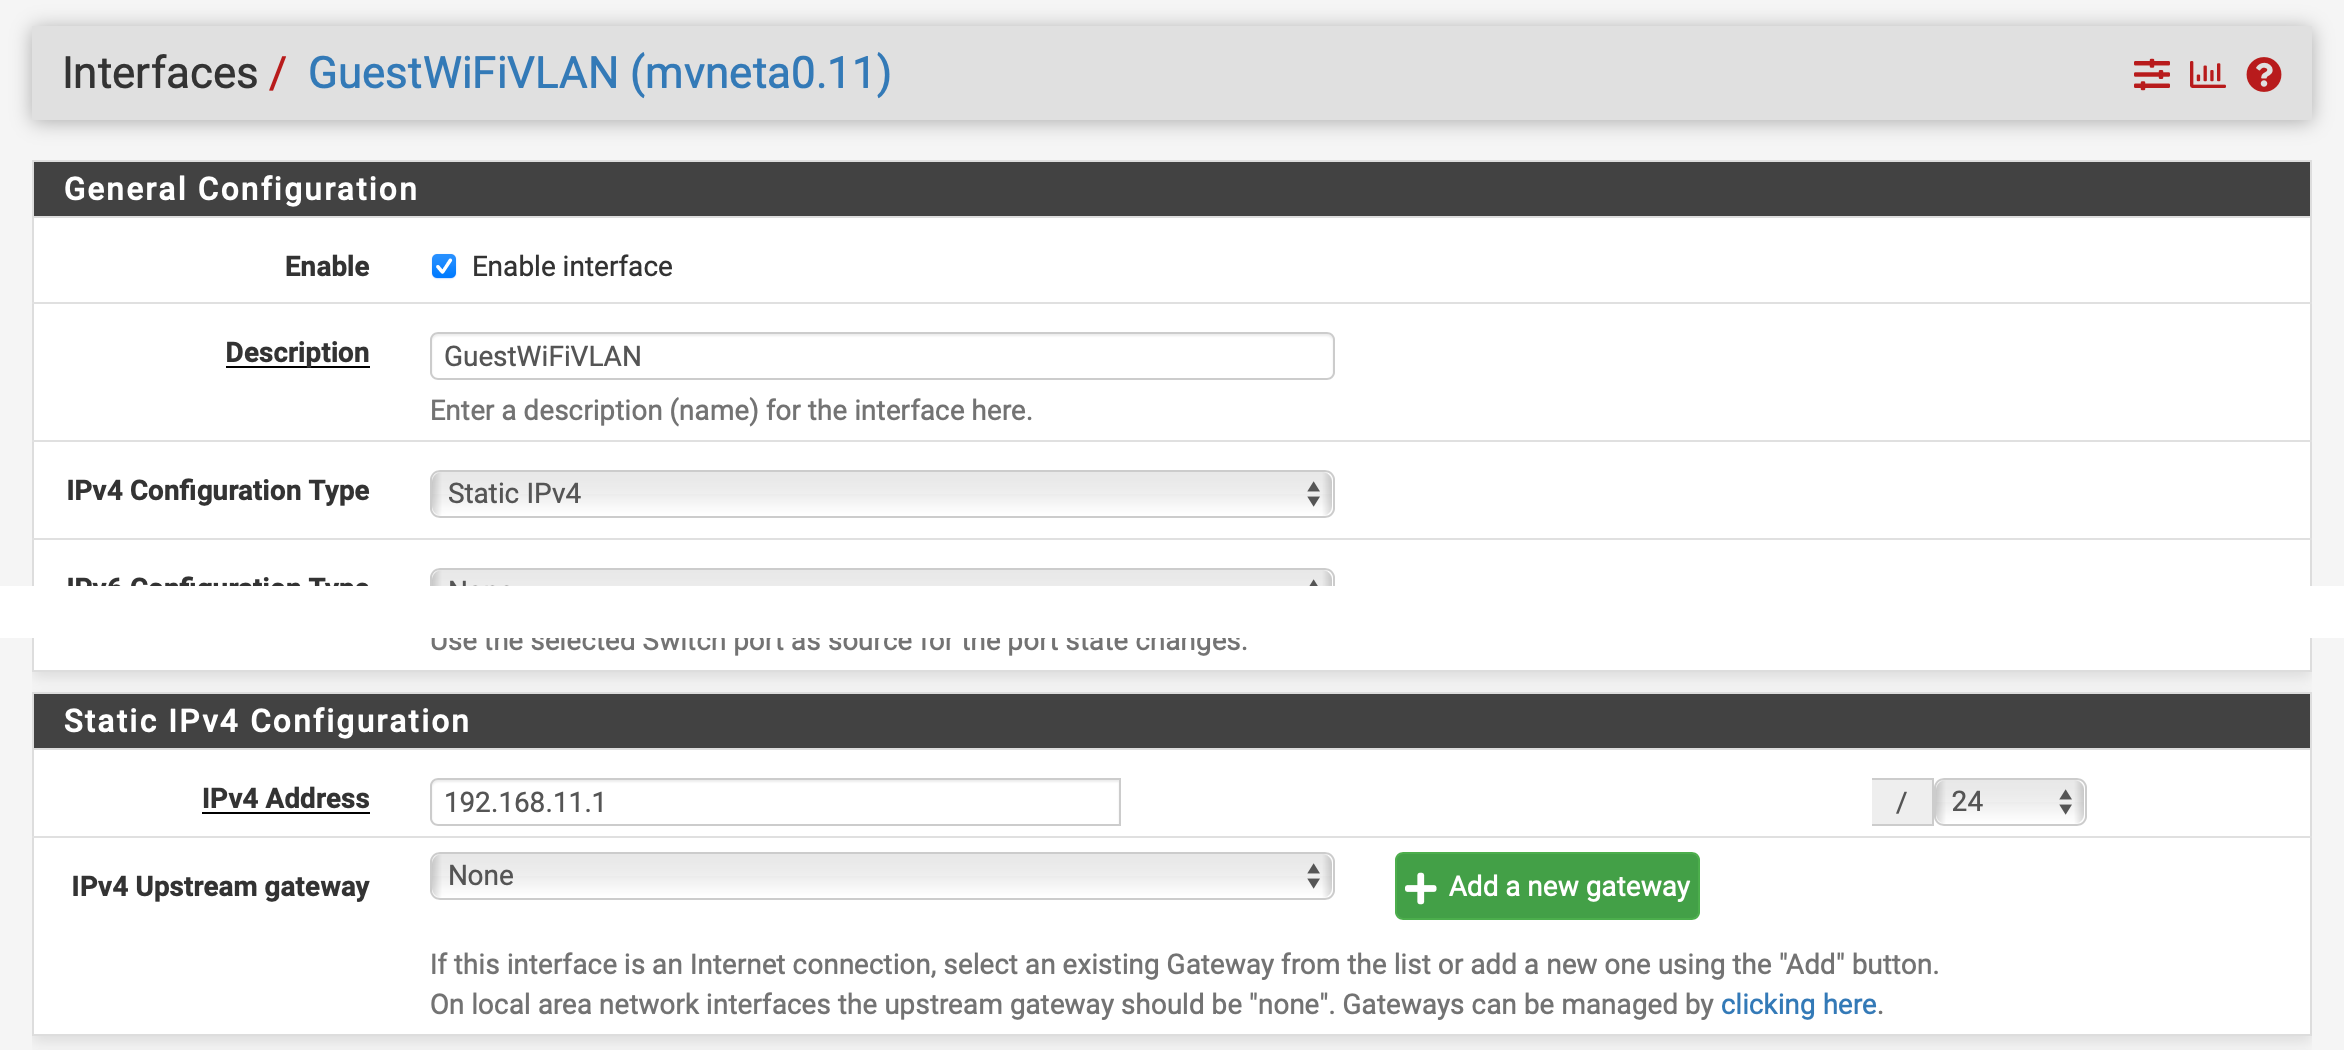Open the related settings sliders icon
This screenshot has height=1061, width=2344.
(2151, 75)
